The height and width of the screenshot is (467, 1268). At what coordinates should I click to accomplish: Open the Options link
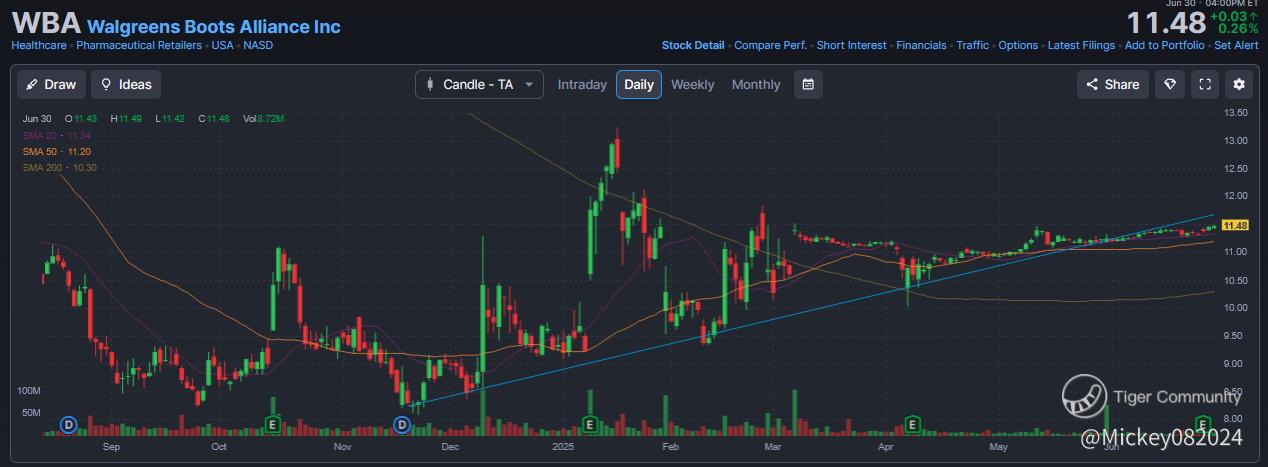click(1018, 45)
